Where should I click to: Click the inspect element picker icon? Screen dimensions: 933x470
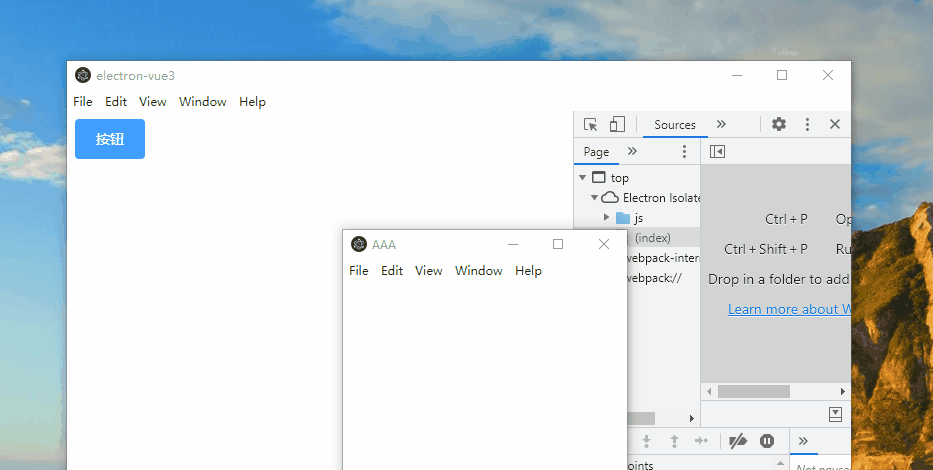(x=590, y=124)
